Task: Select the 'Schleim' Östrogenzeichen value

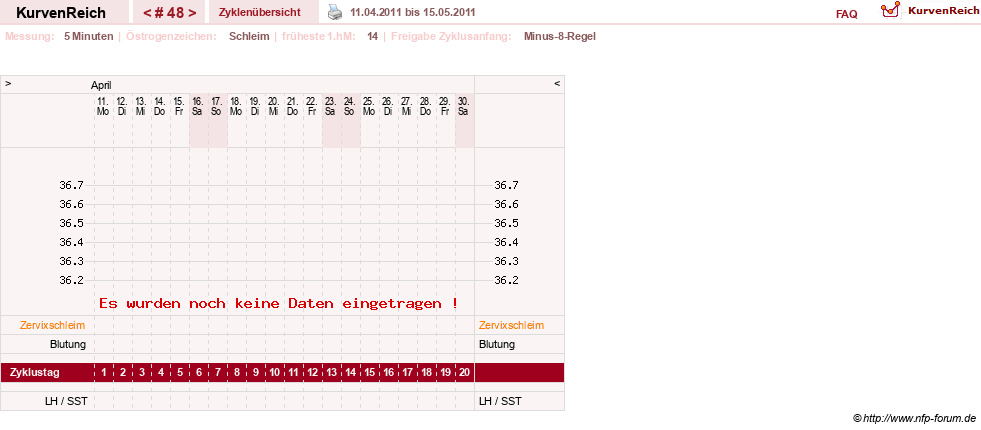Action: [249, 36]
